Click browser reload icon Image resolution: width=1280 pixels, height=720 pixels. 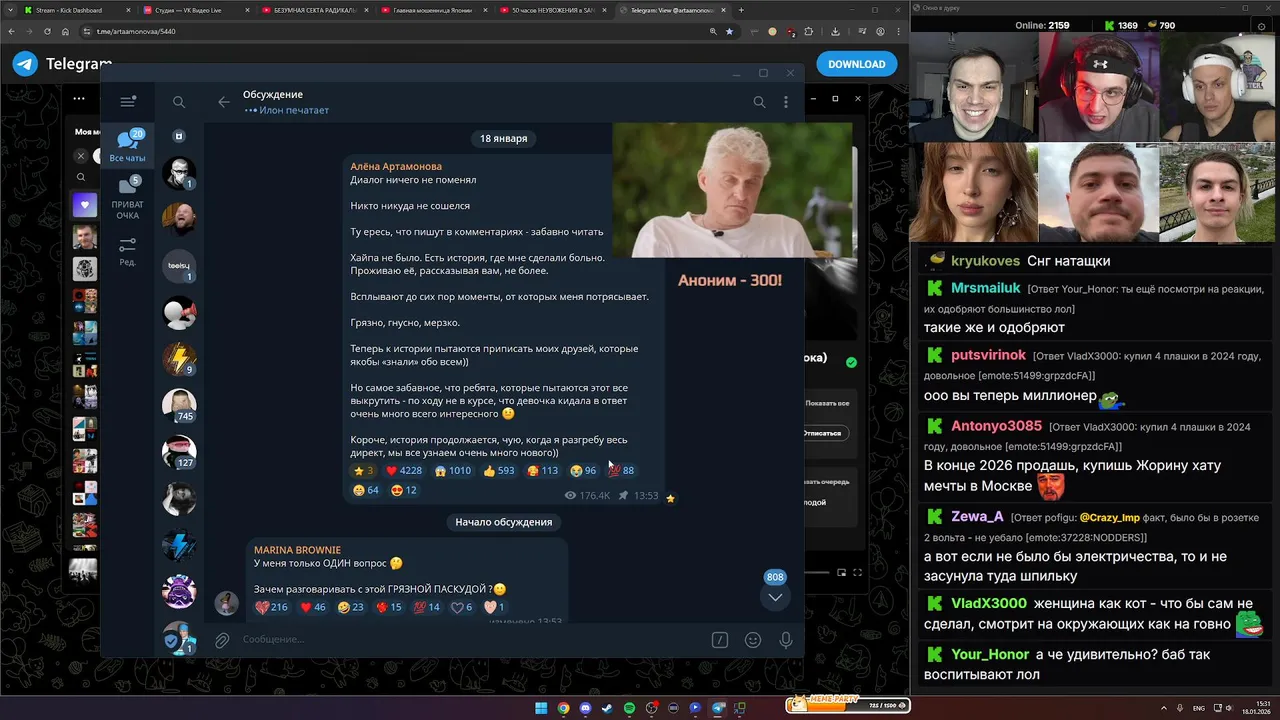point(46,31)
